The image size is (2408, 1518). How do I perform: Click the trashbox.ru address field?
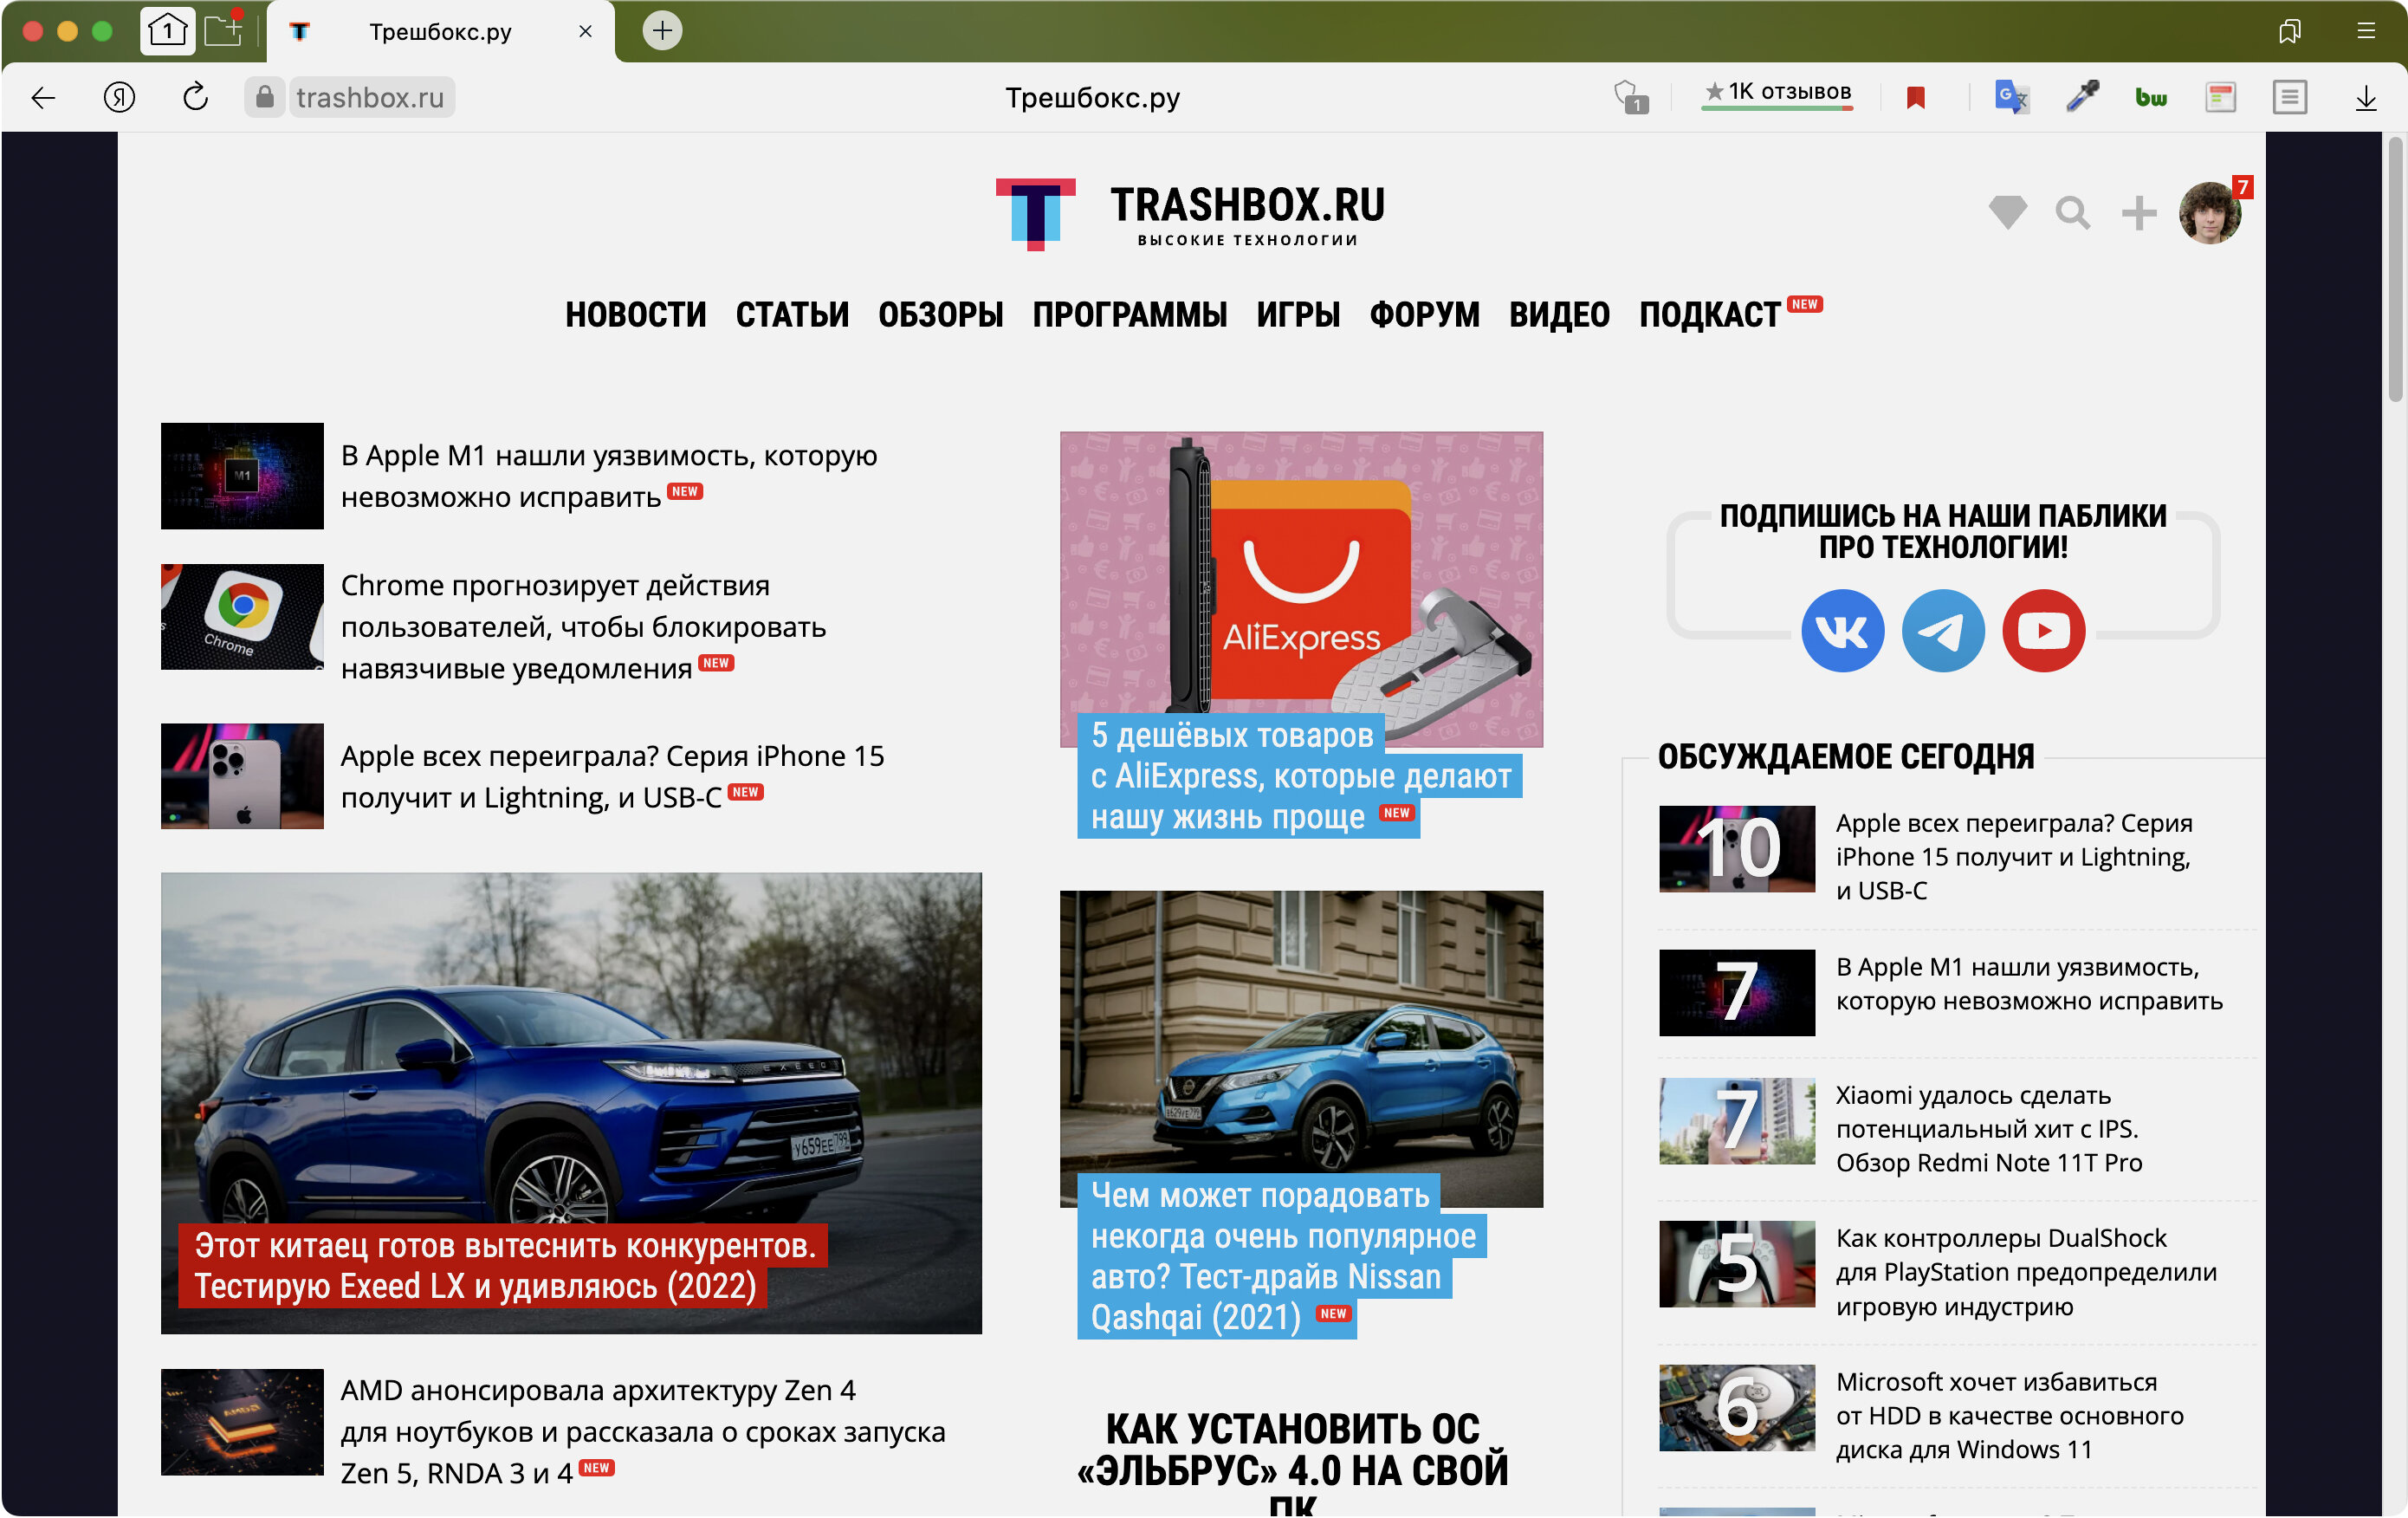pyautogui.click(x=370, y=97)
